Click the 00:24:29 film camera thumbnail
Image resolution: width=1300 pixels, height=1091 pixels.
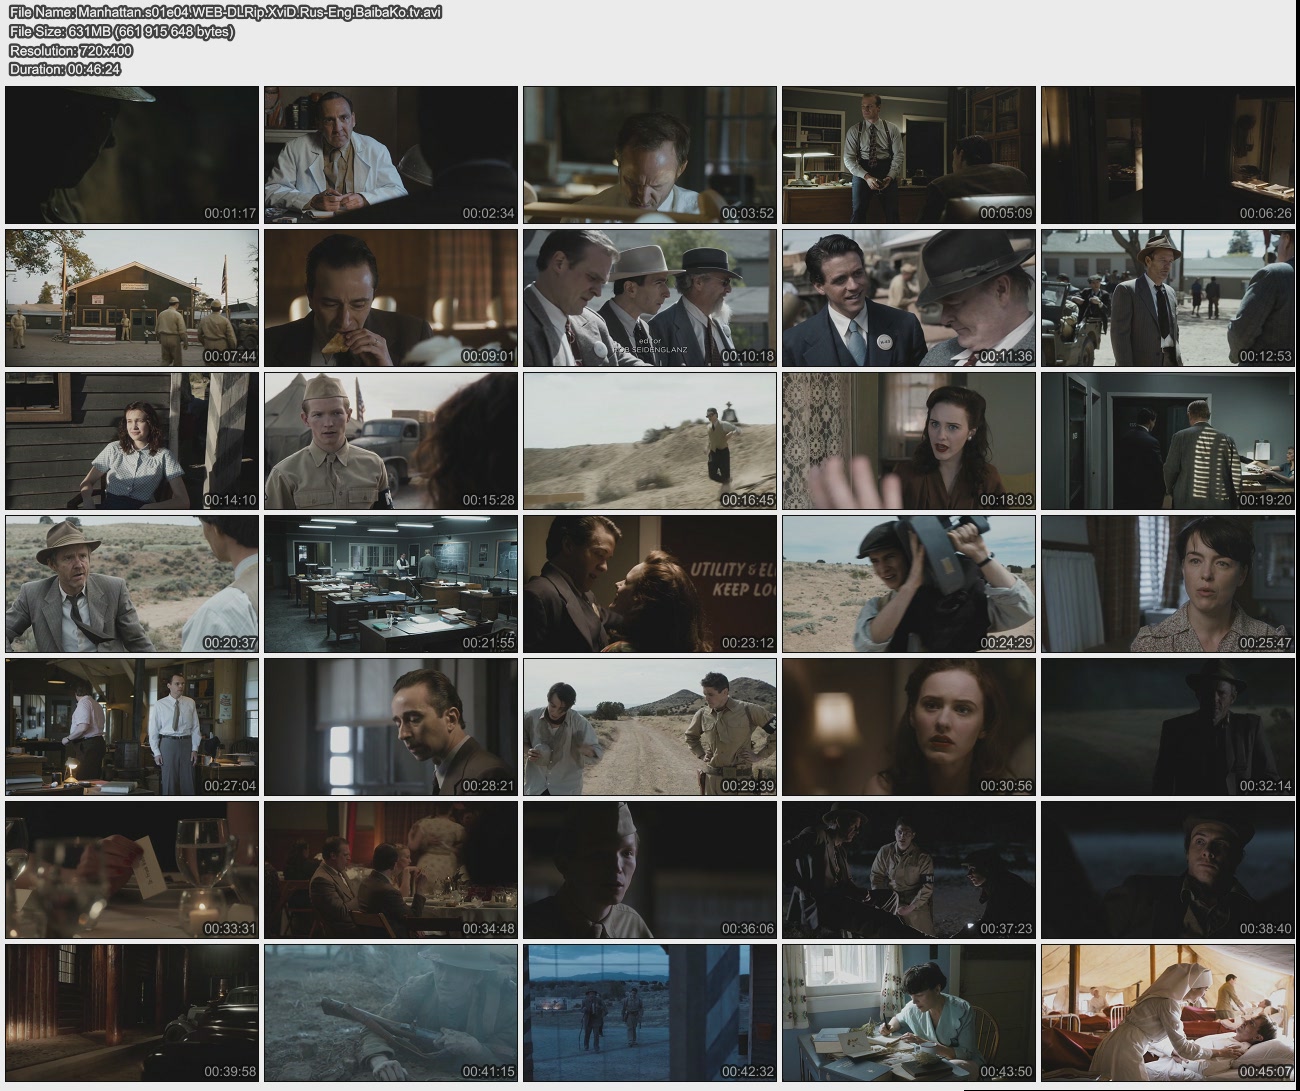point(909,584)
